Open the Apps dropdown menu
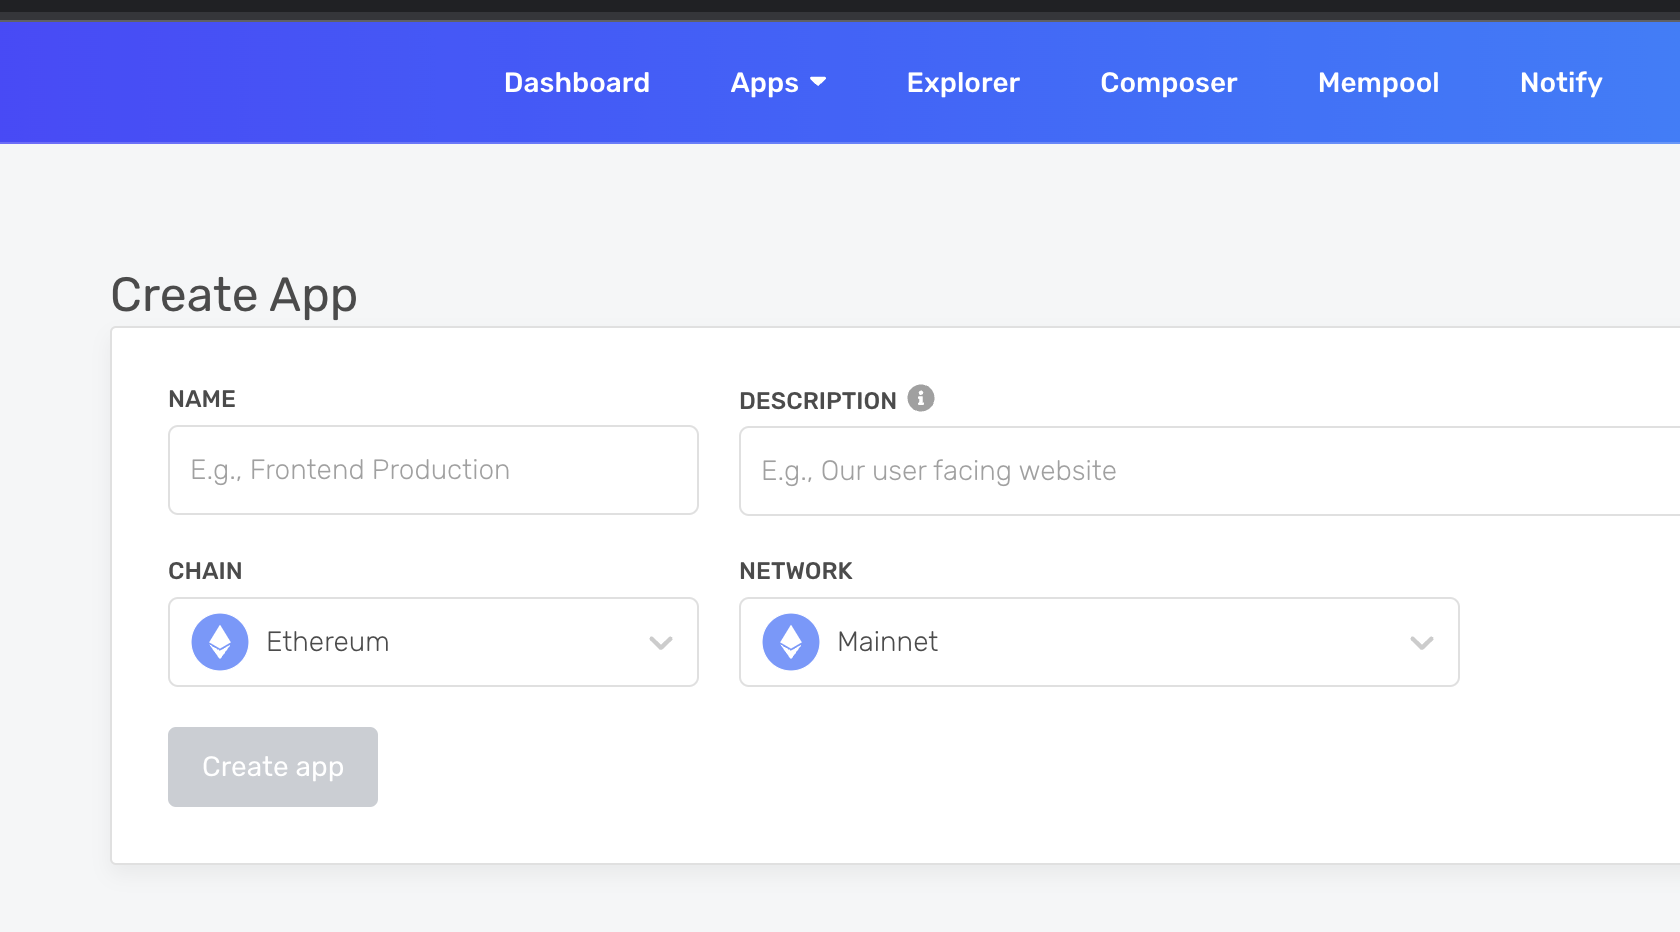1680x932 pixels. click(x=778, y=82)
